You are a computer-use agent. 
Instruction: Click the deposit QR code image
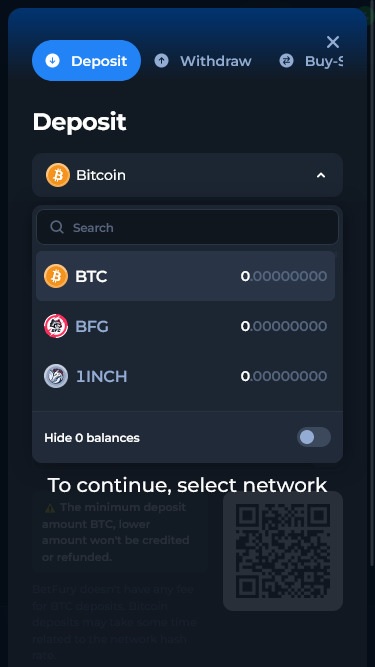point(283,551)
